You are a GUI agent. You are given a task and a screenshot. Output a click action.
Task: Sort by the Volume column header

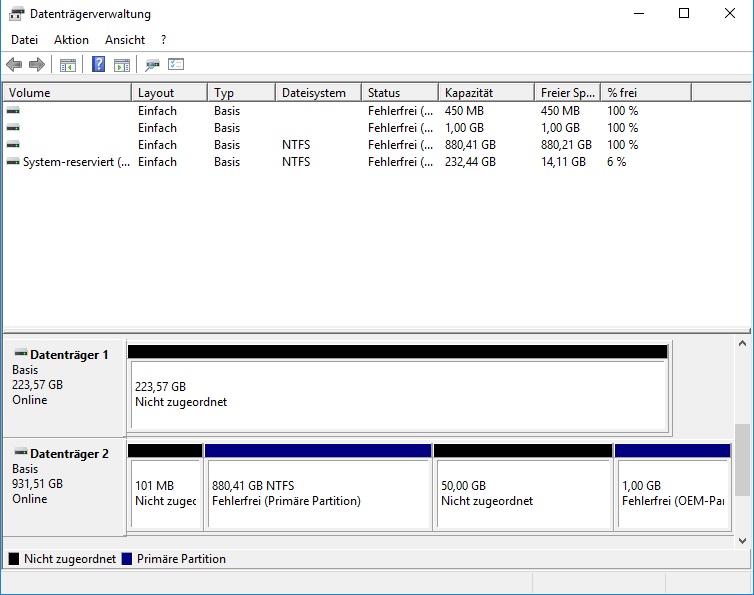tap(67, 92)
